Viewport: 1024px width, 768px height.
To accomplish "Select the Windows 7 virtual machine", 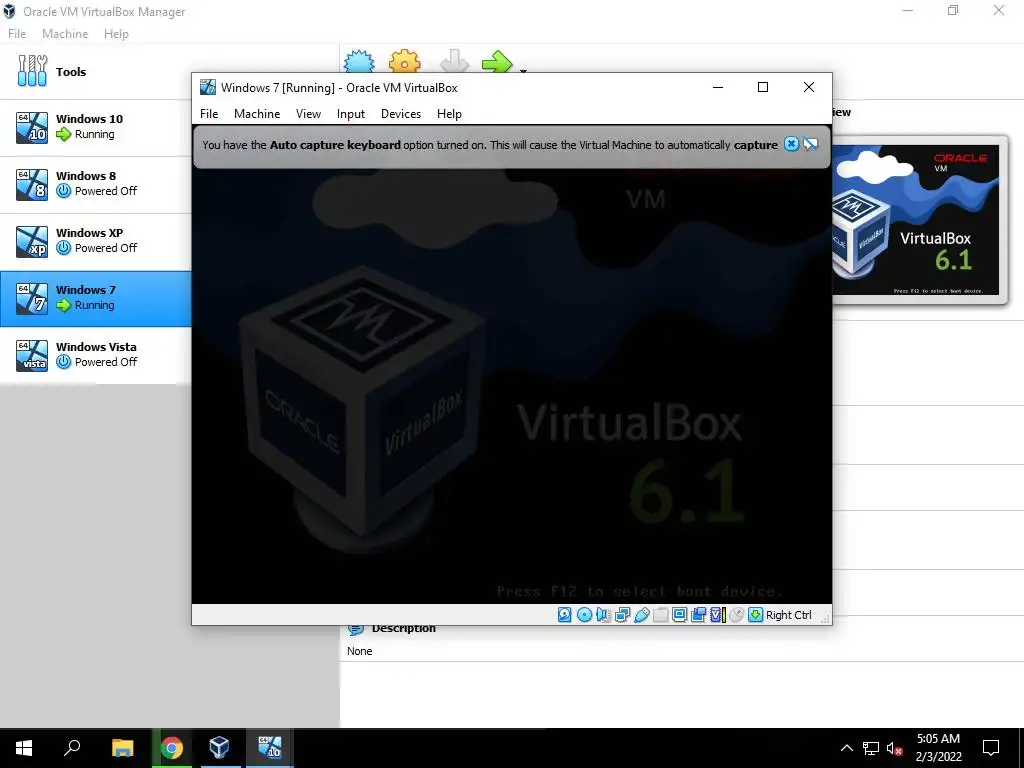I will tap(95, 298).
